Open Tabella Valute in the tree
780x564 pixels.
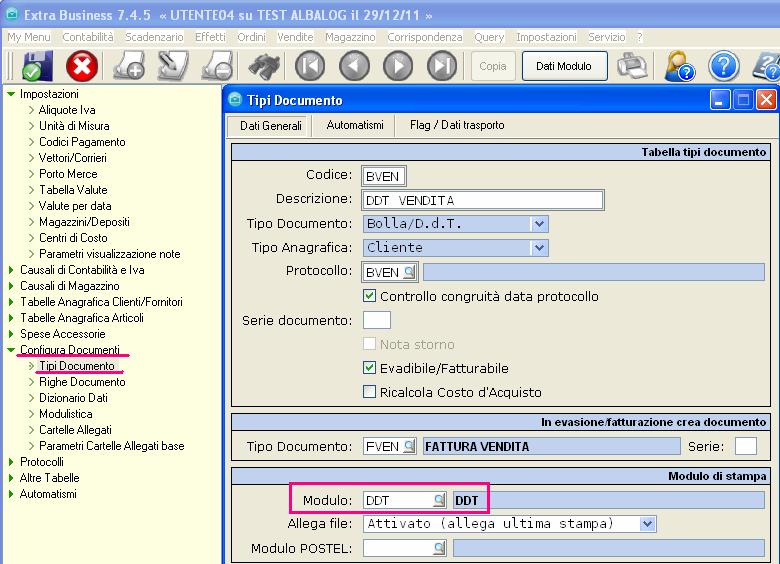tap(73, 189)
